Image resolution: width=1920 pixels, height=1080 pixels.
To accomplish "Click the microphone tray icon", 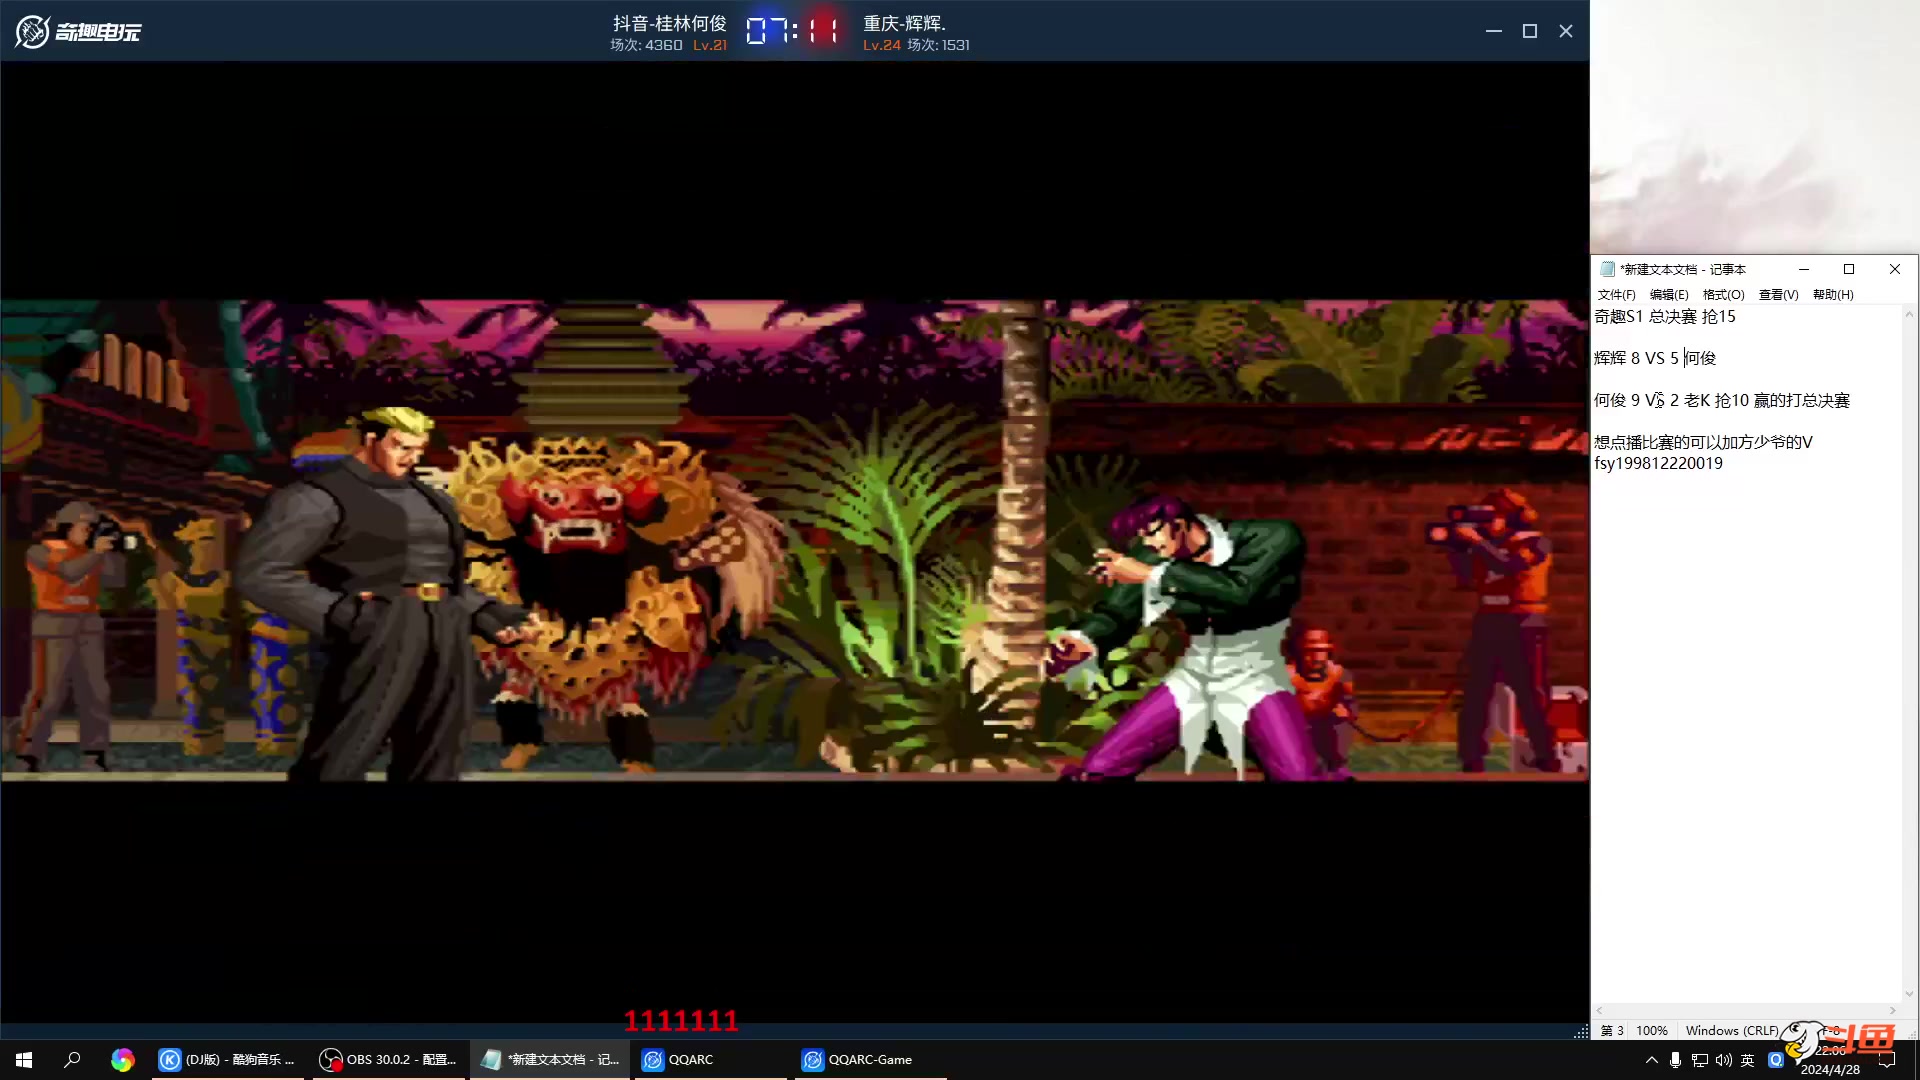I will [1675, 1060].
